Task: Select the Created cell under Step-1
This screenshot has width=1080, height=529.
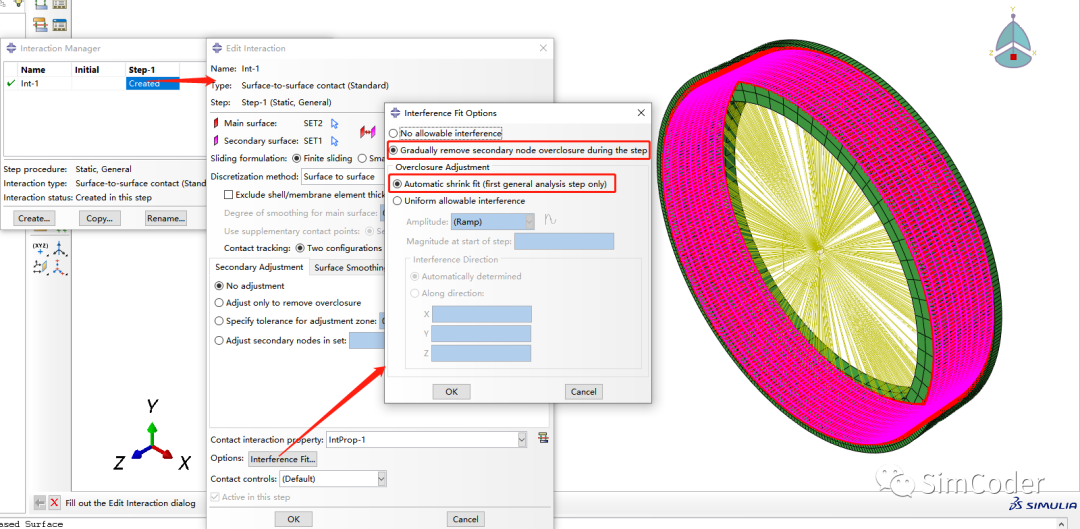Action: [x=152, y=83]
